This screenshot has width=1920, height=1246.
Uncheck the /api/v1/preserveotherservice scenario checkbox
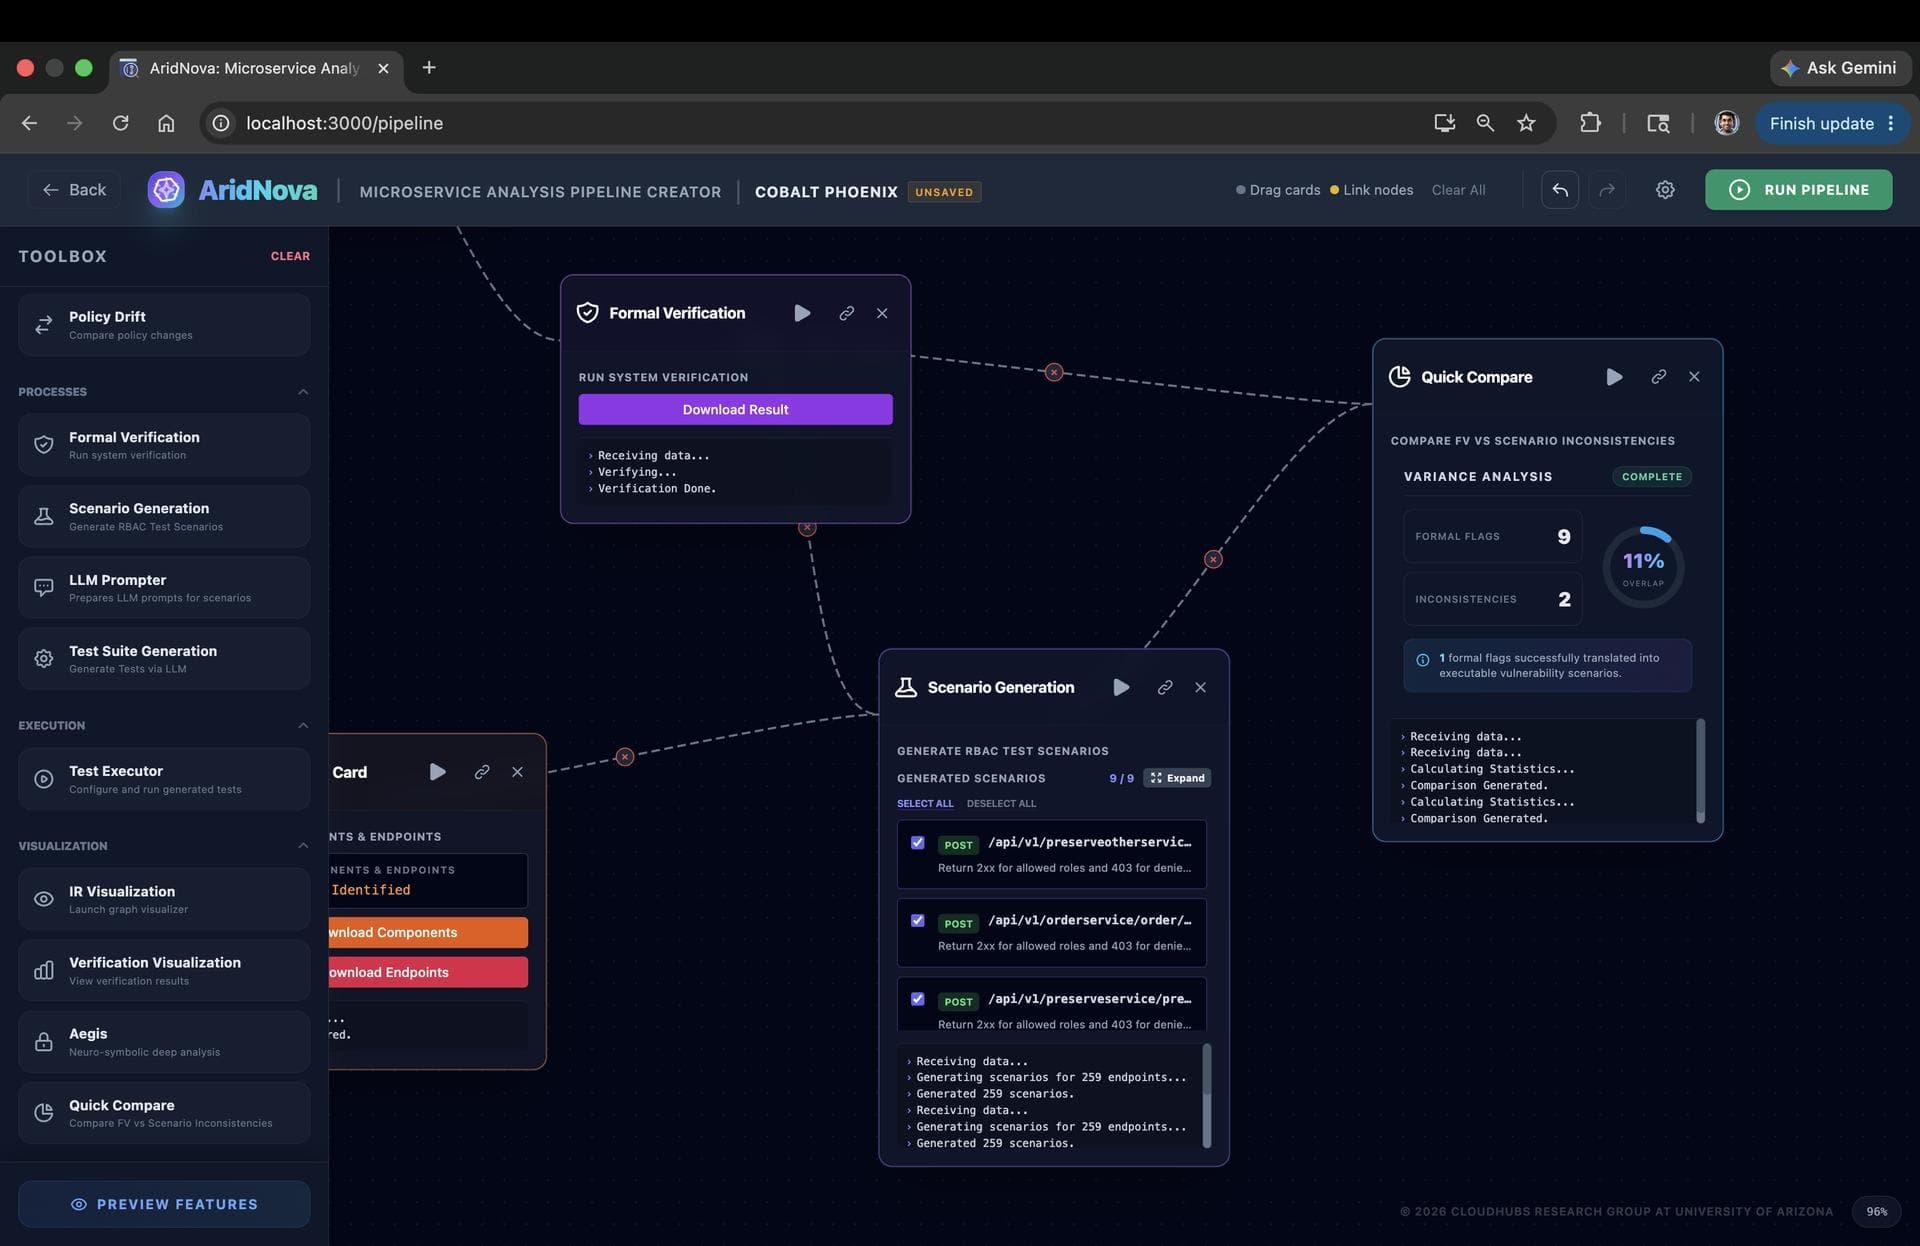click(x=918, y=843)
